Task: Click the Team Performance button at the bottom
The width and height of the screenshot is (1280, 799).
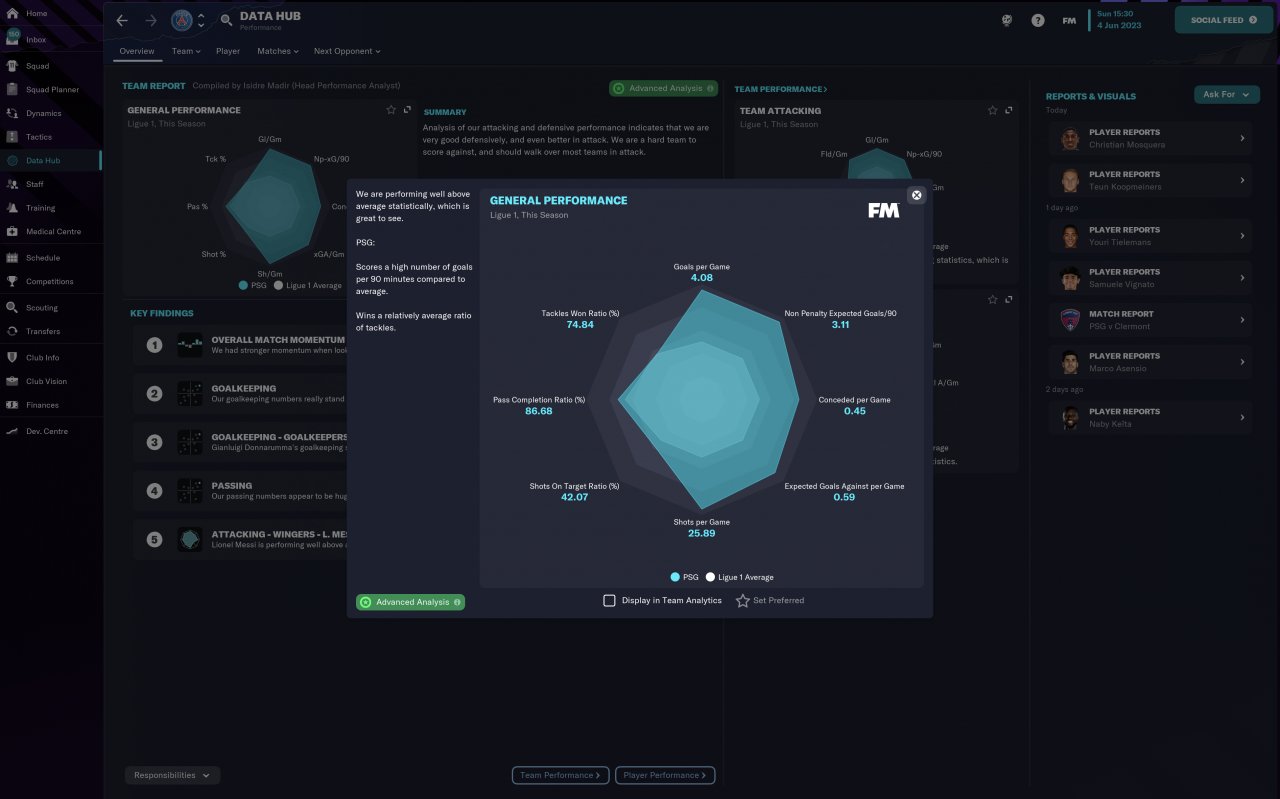Action: pyautogui.click(x=560, y=775)
